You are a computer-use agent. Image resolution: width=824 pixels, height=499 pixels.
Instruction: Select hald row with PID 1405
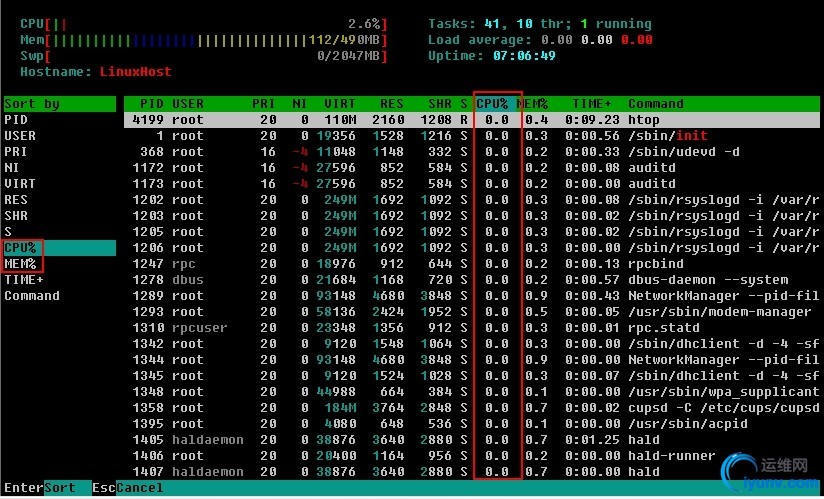point(471,440)
